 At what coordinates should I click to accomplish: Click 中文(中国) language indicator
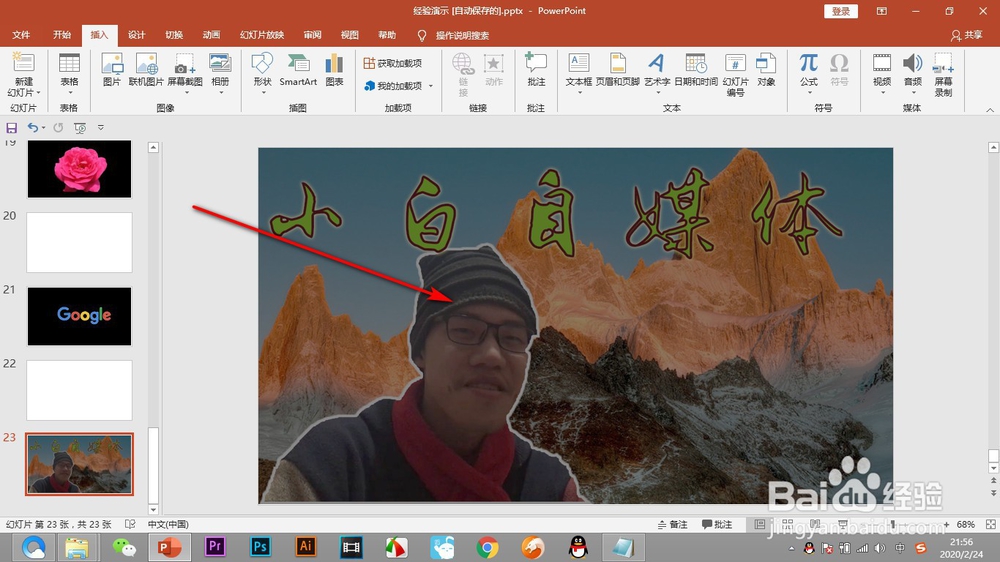tap(168, 524)
